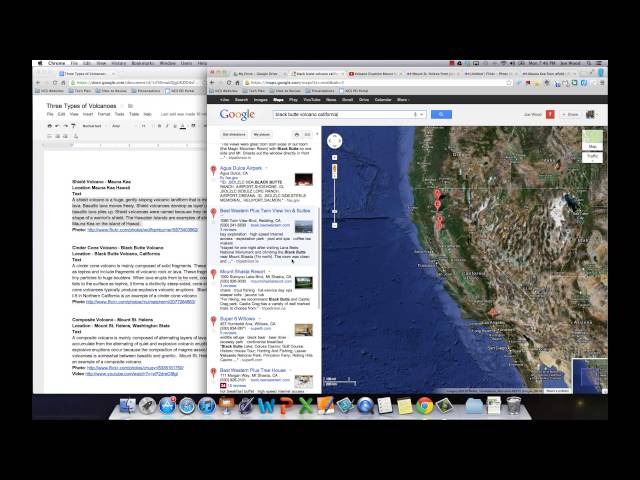Viewport: 640px width, 480px height.
Task: Expand options arrow beside Agua Dulce Airpark
Action: pos(267,168)
